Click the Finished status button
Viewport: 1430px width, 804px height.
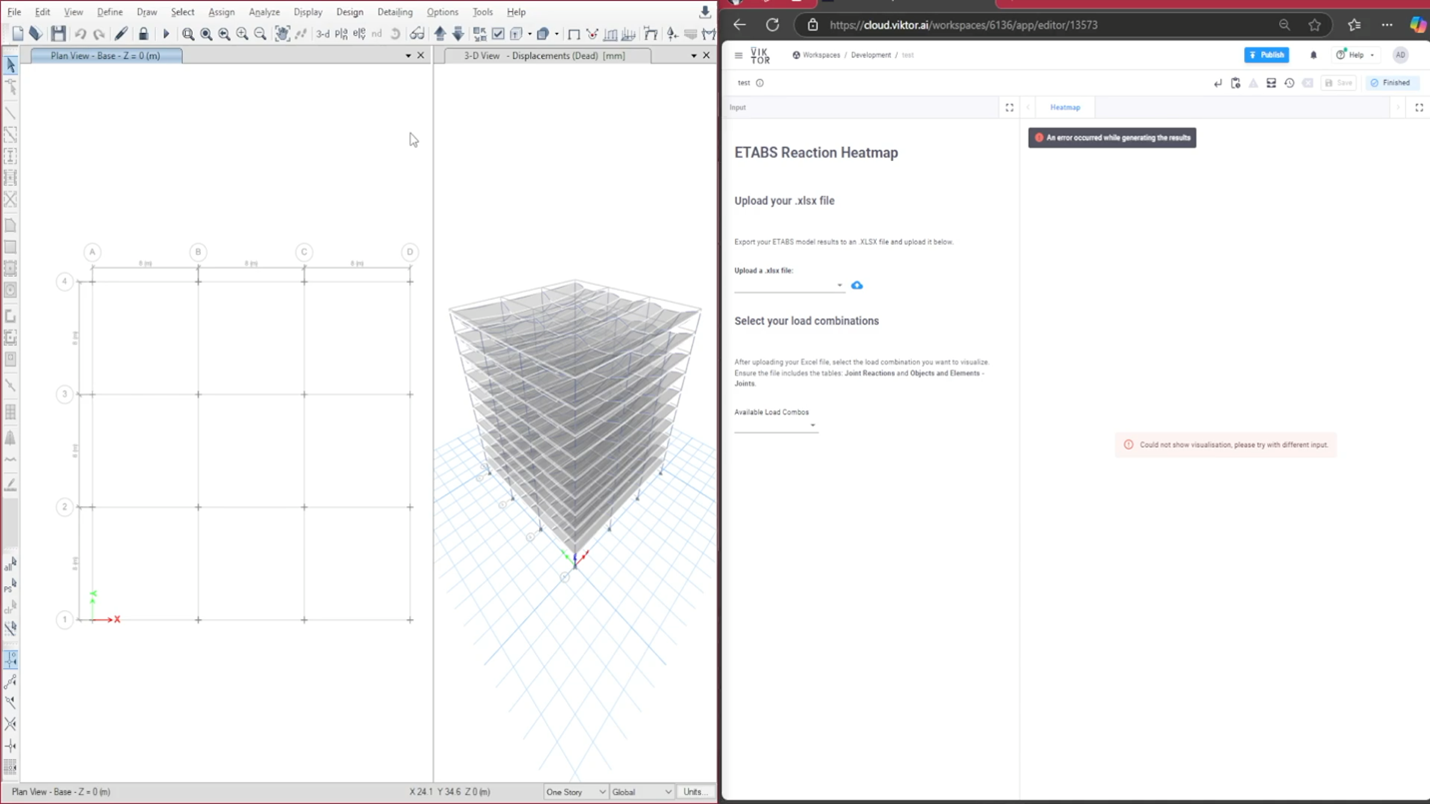tap(1391, 83)
